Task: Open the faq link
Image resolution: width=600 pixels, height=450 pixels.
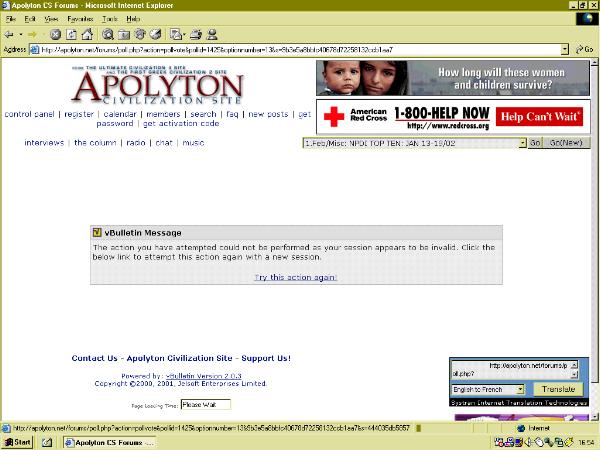Action: pyautogui.click(x=232, y=114)
